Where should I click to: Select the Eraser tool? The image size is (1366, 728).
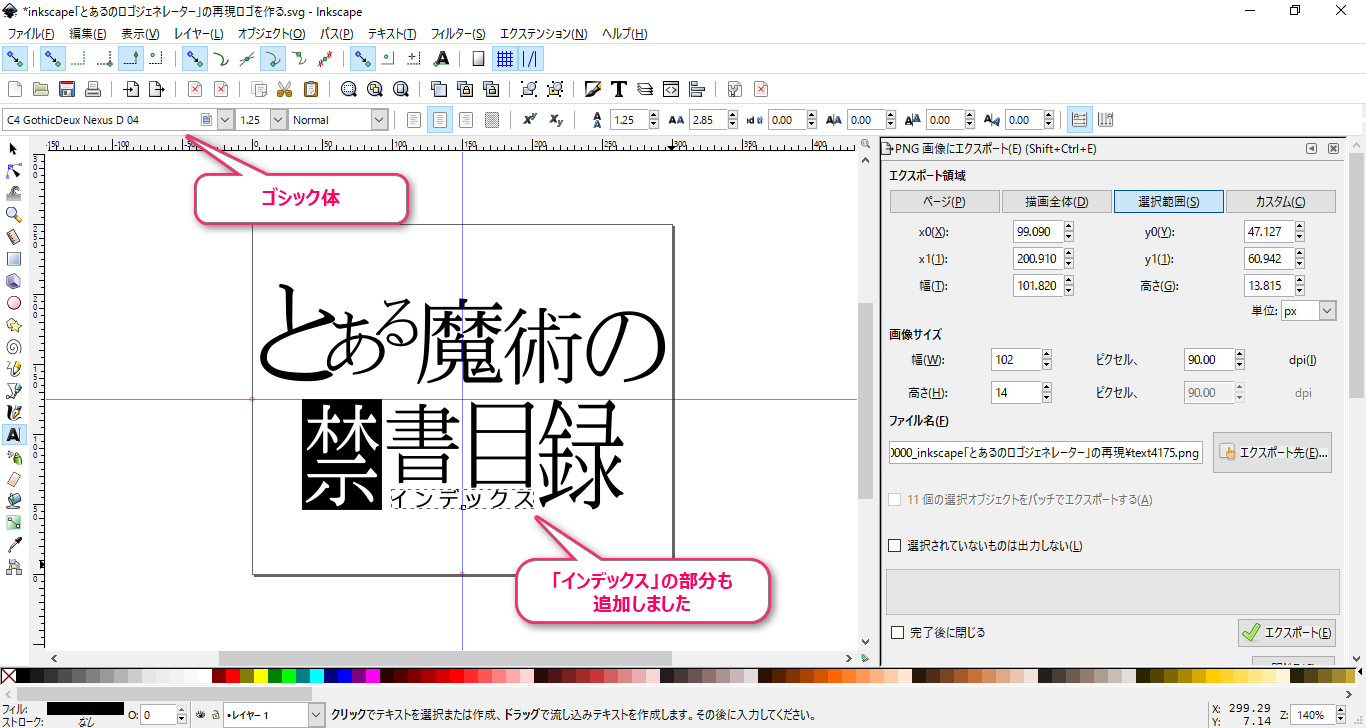coord(13,479)
